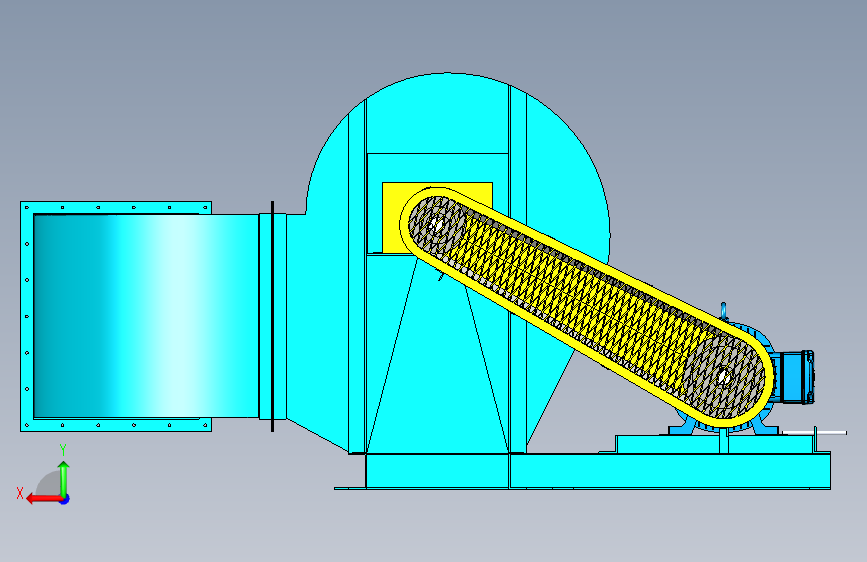This screenshot has height=562, width=867.
Task: Pick the rectangular duct's shaded interior
Action: (x=146, y=316)
